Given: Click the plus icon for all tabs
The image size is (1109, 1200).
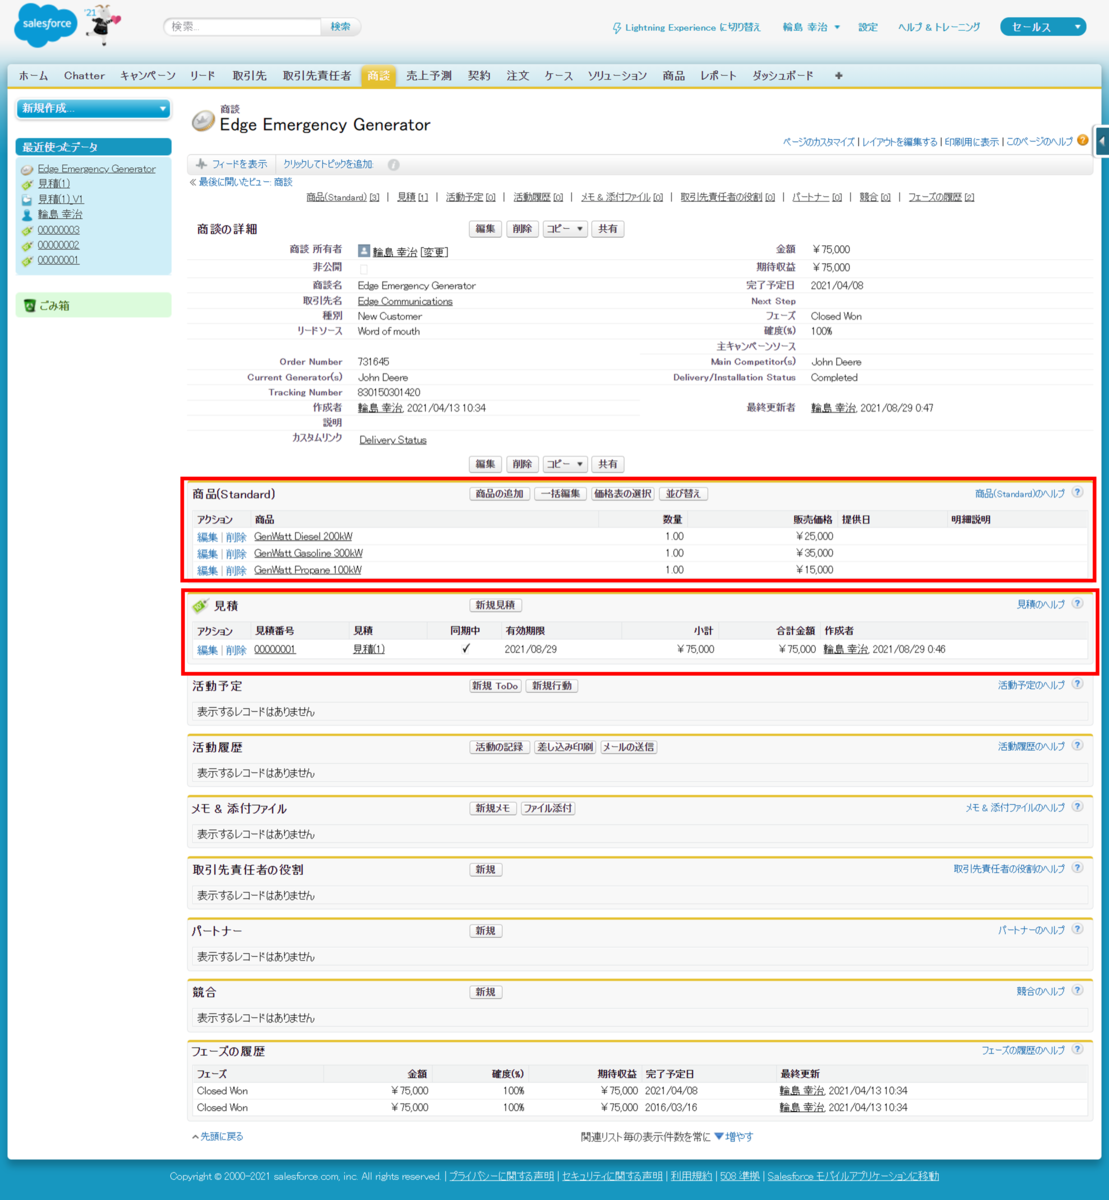Looking at the screenshot, I should tap(839, 76).
